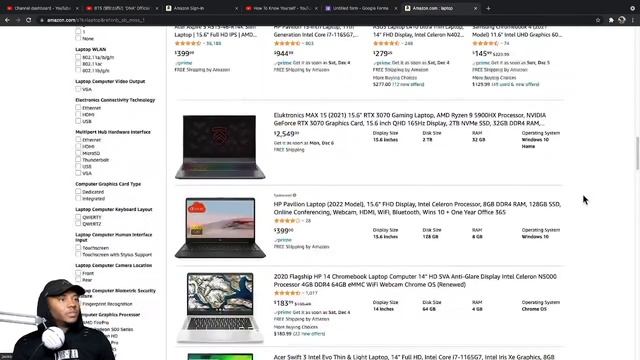Open the Chrome profile avatar
The height and width of the screenshot is (360, 640).
point(622,20)
